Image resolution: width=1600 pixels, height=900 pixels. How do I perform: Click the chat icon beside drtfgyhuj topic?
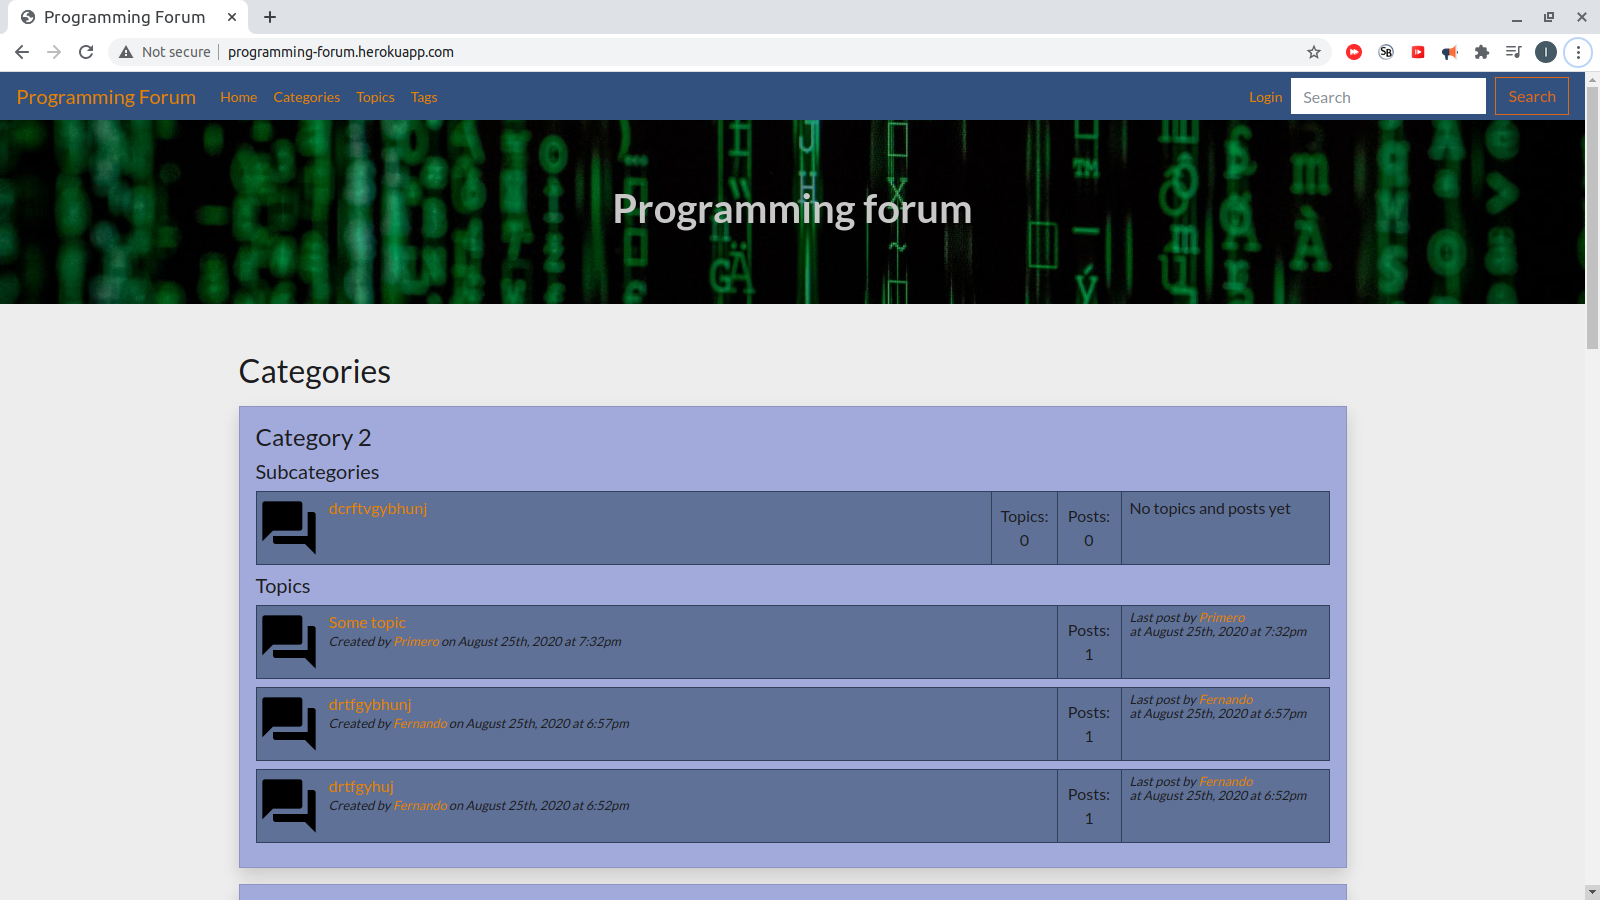288,805
